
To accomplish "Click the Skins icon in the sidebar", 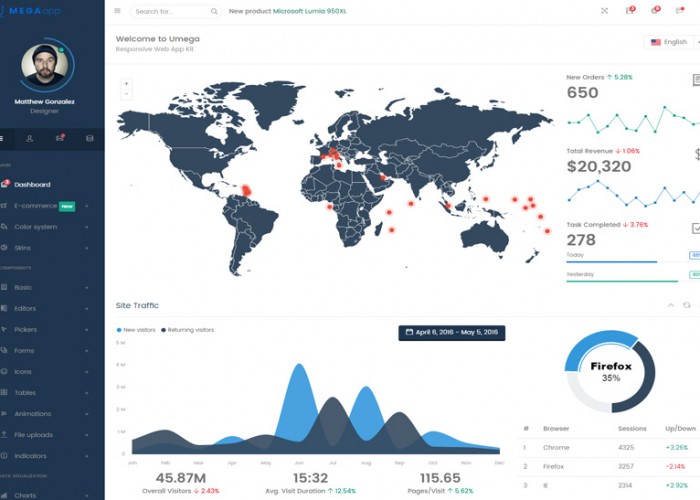I will pyautogui.click(x=4, y=248).
